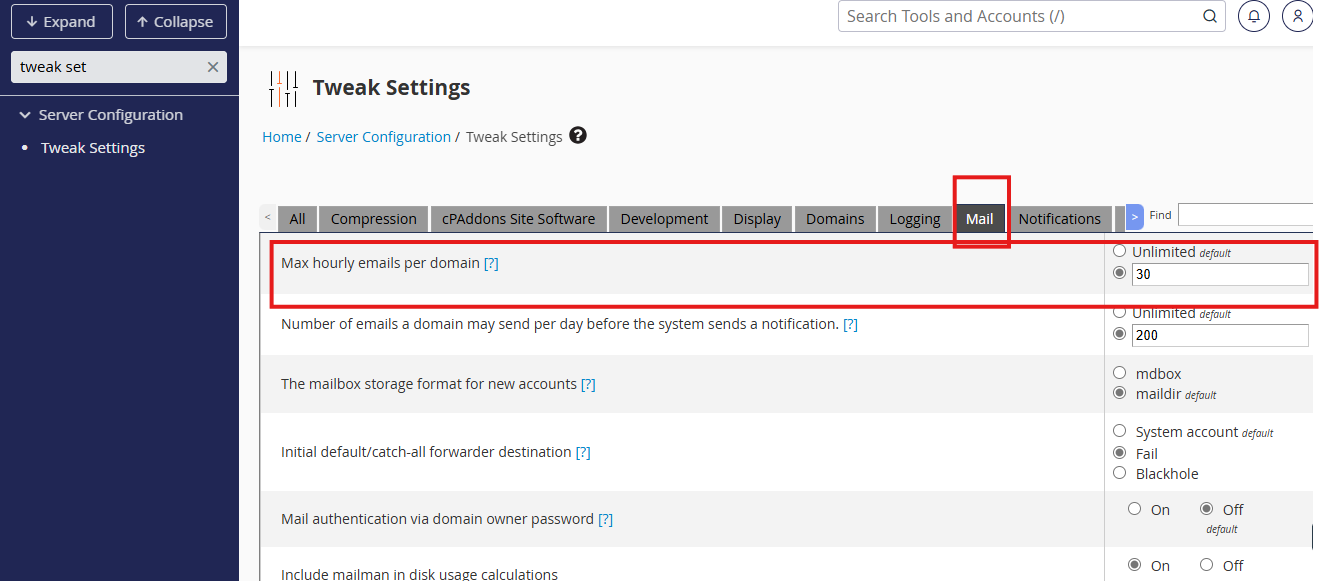Collapse the Server Configuration sidebar section
The image size is (1319, 581).
pos(26,115)
